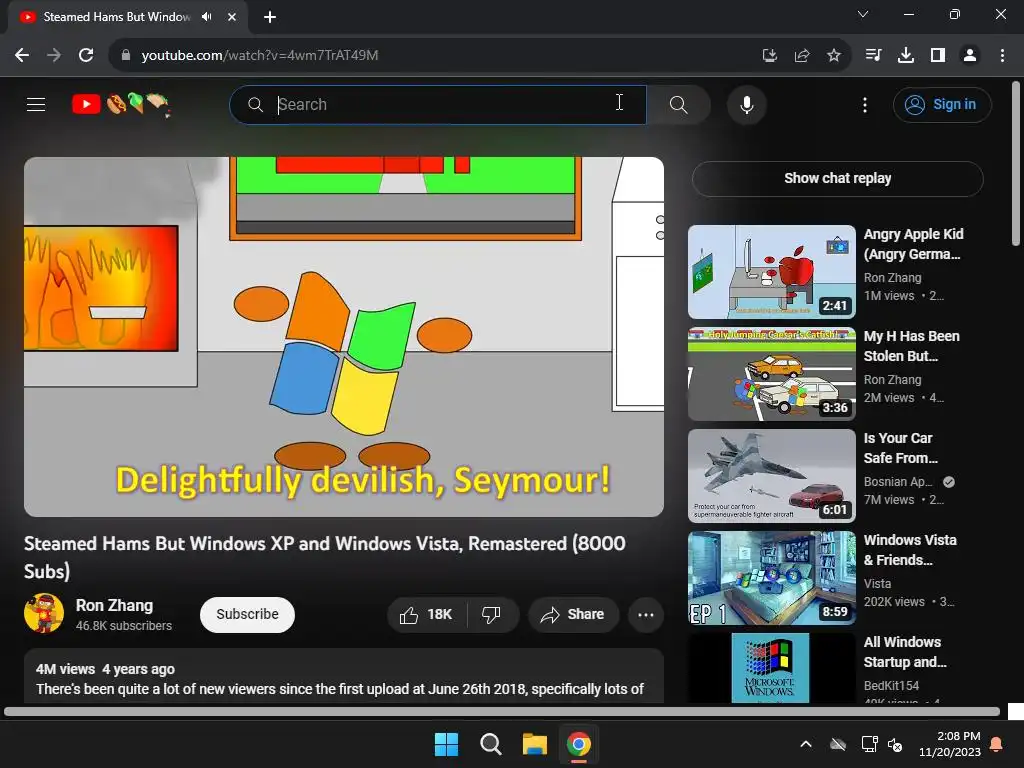The width and height of the screenshot is (1024, 768).
Task: Reload the page with refresh icon
Action: pyautogui.click(x=86, y=56)
